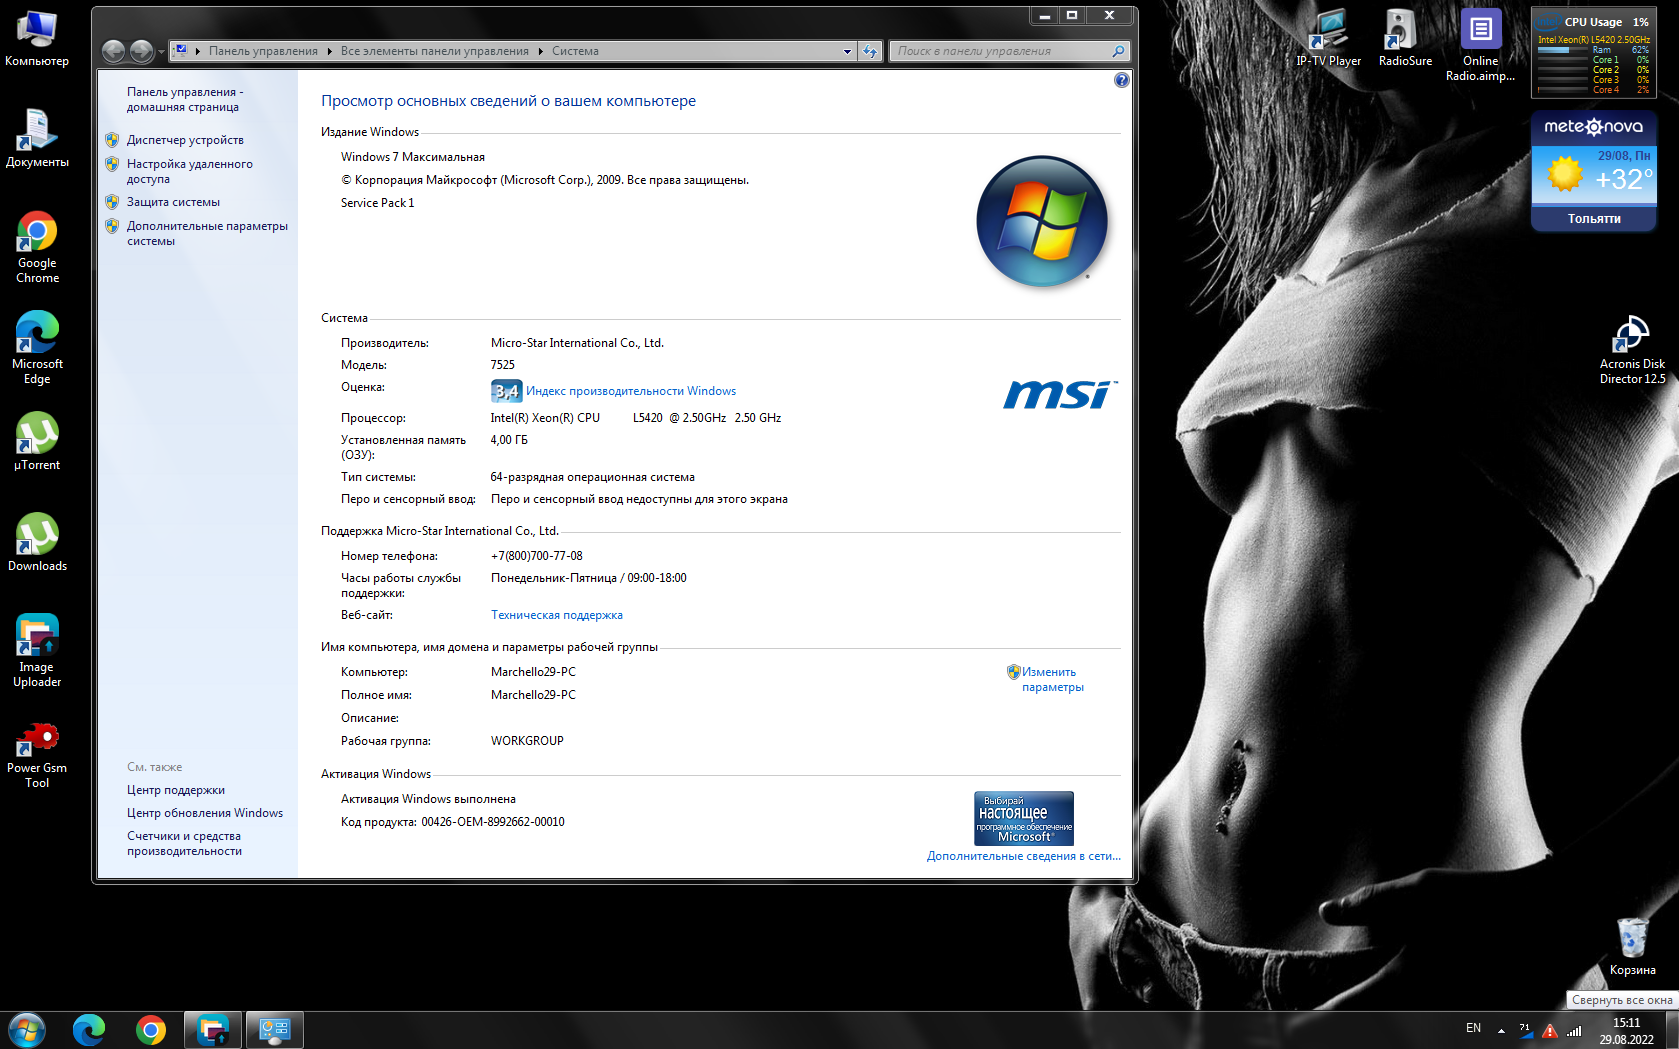Click Microsoft Edge icon in taskbar
This screenshot has width=1679, height=1049.
(89, 1029)
